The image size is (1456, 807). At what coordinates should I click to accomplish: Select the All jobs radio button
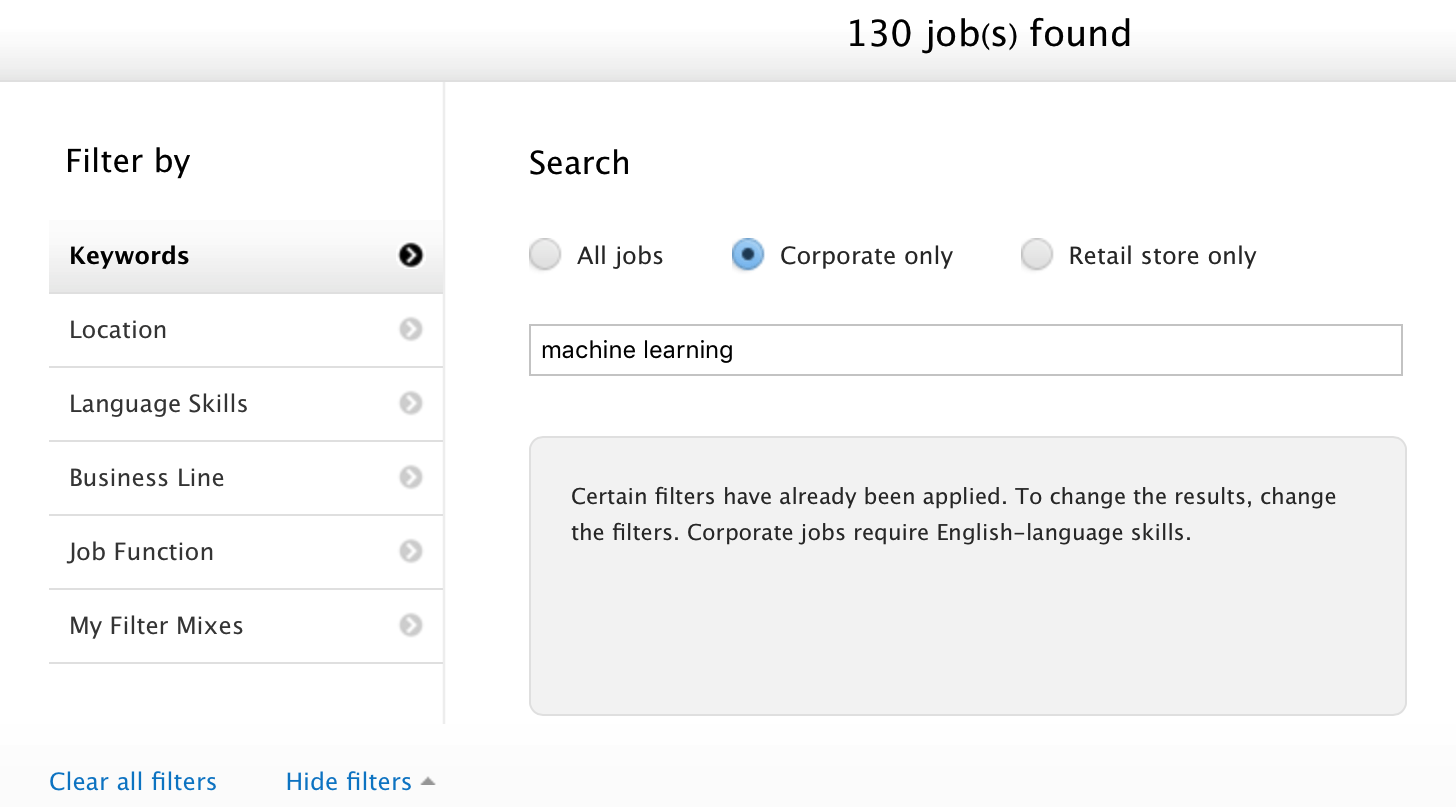pos(545,256)
